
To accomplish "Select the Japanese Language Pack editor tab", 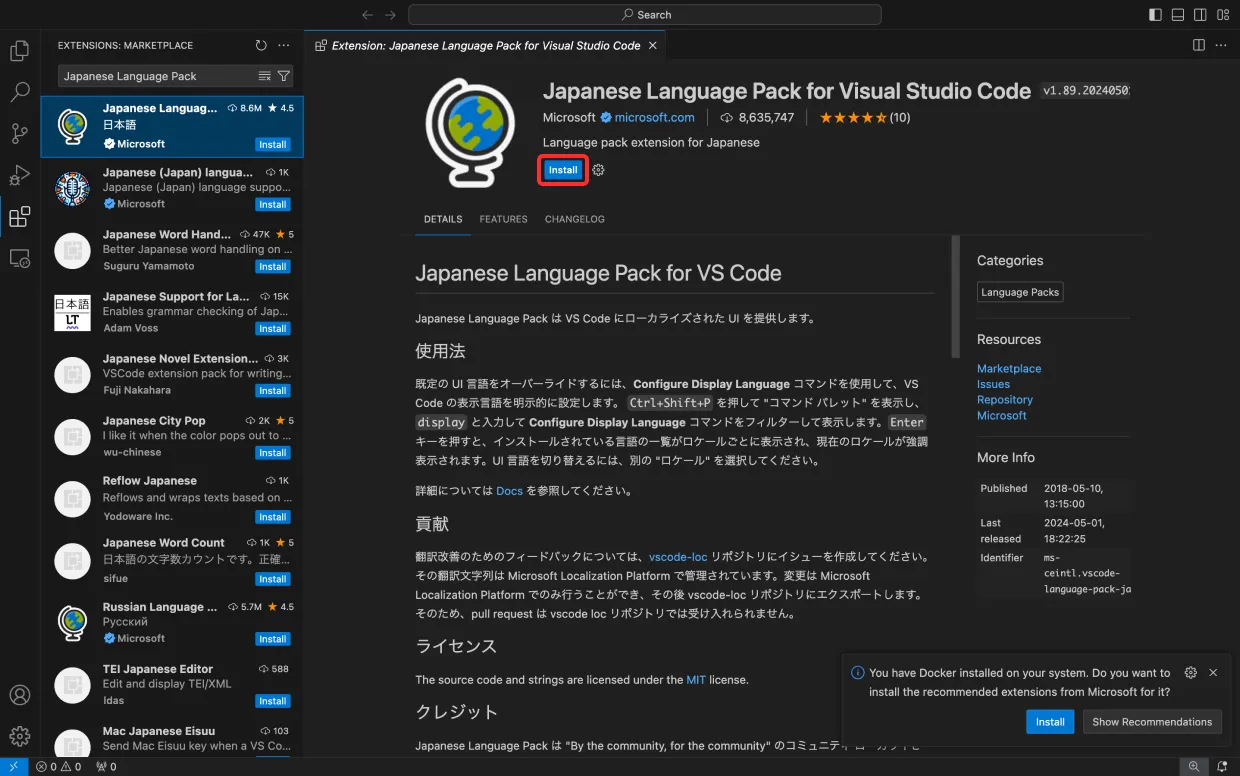I will click(486, 45).
